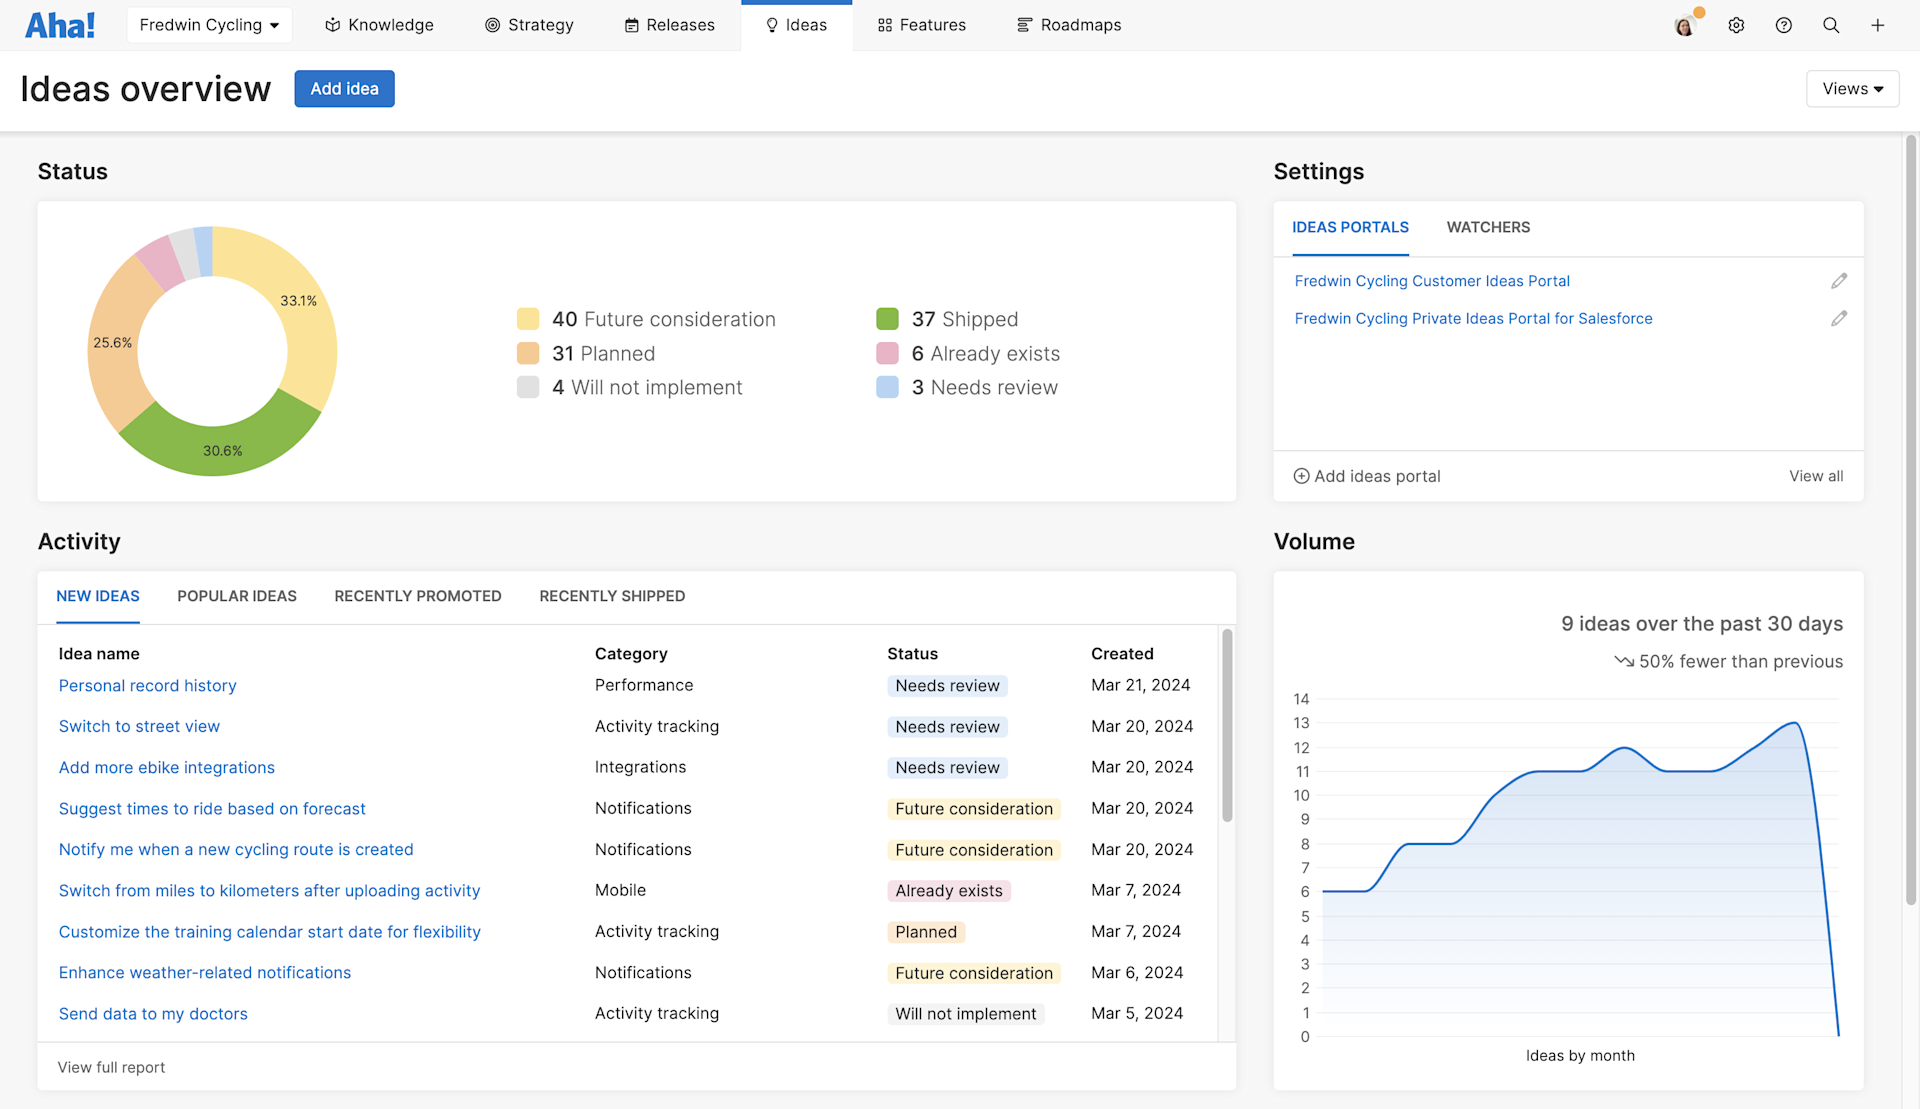Navigate to Features in the top menu
Screen dimensions: 1920x1109
click(x=921, y=25)
